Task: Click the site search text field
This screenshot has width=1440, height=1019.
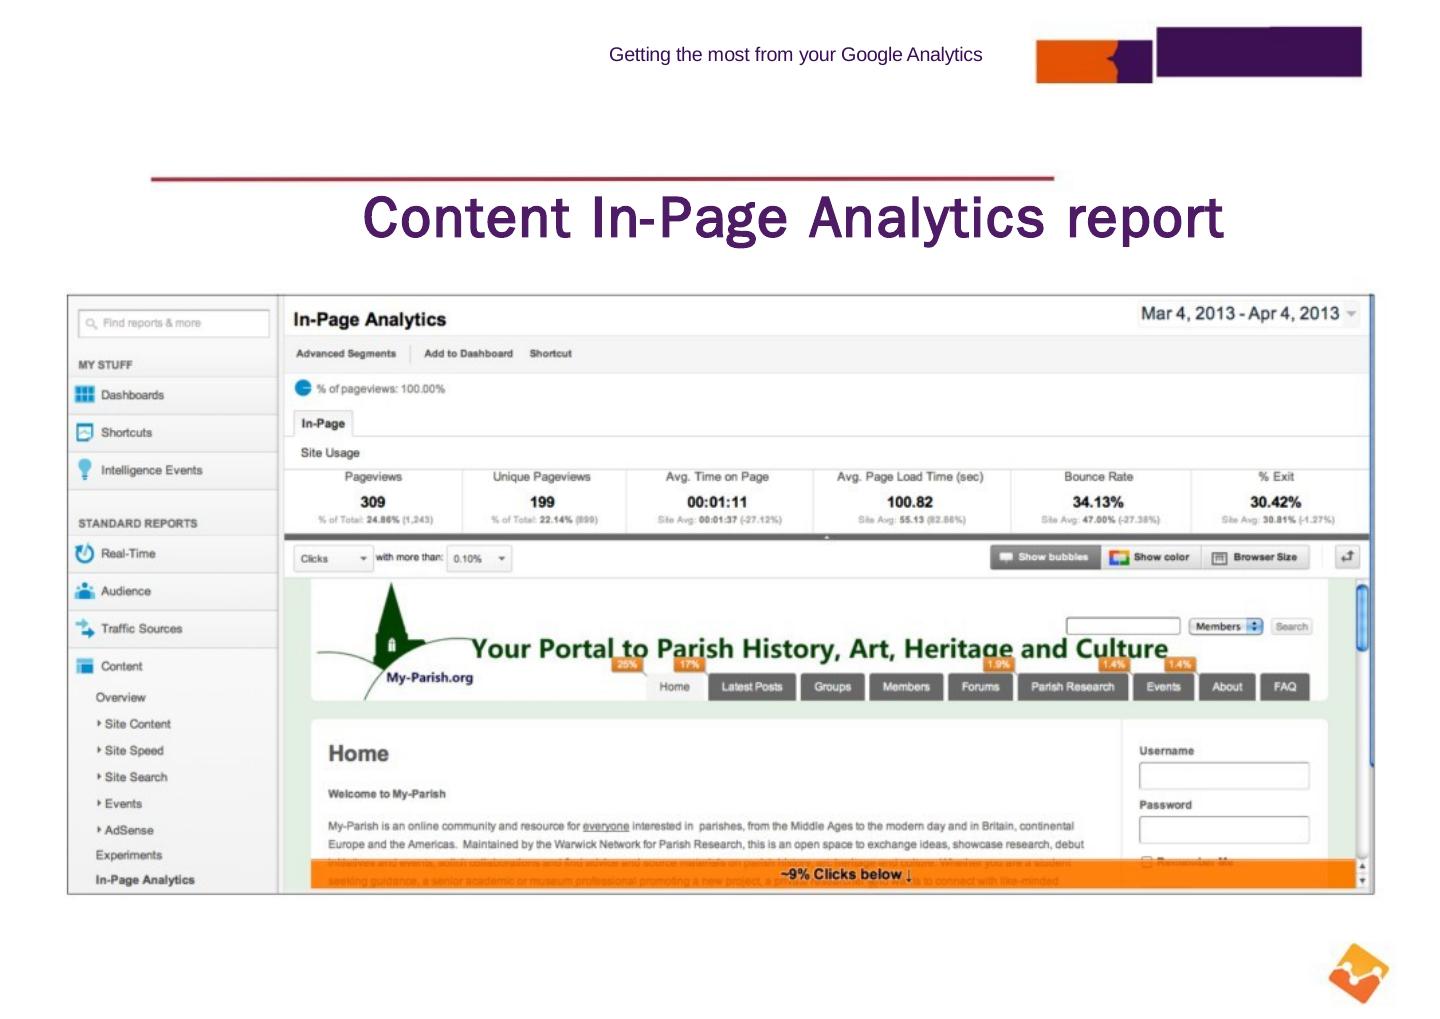Action: 1123,627
